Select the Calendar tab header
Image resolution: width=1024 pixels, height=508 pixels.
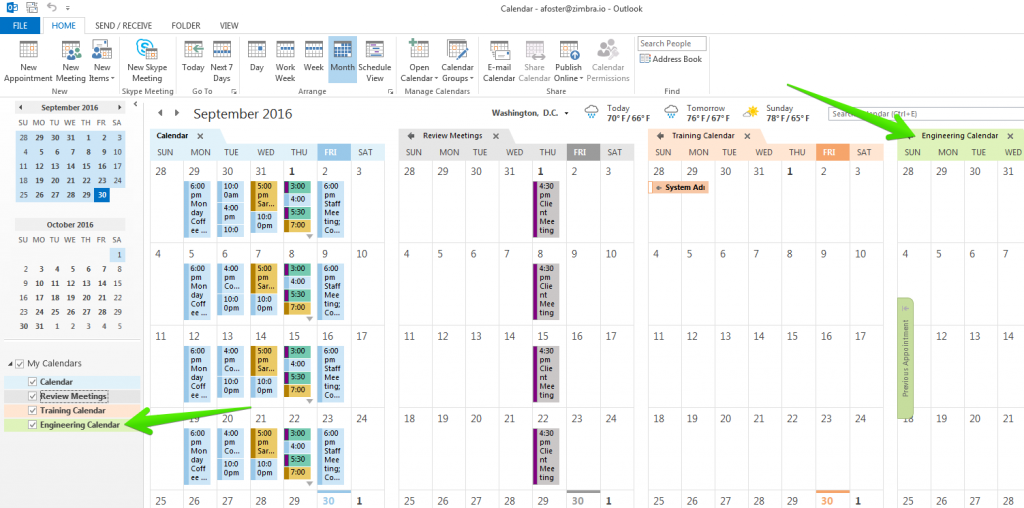[x=172, y=136]
